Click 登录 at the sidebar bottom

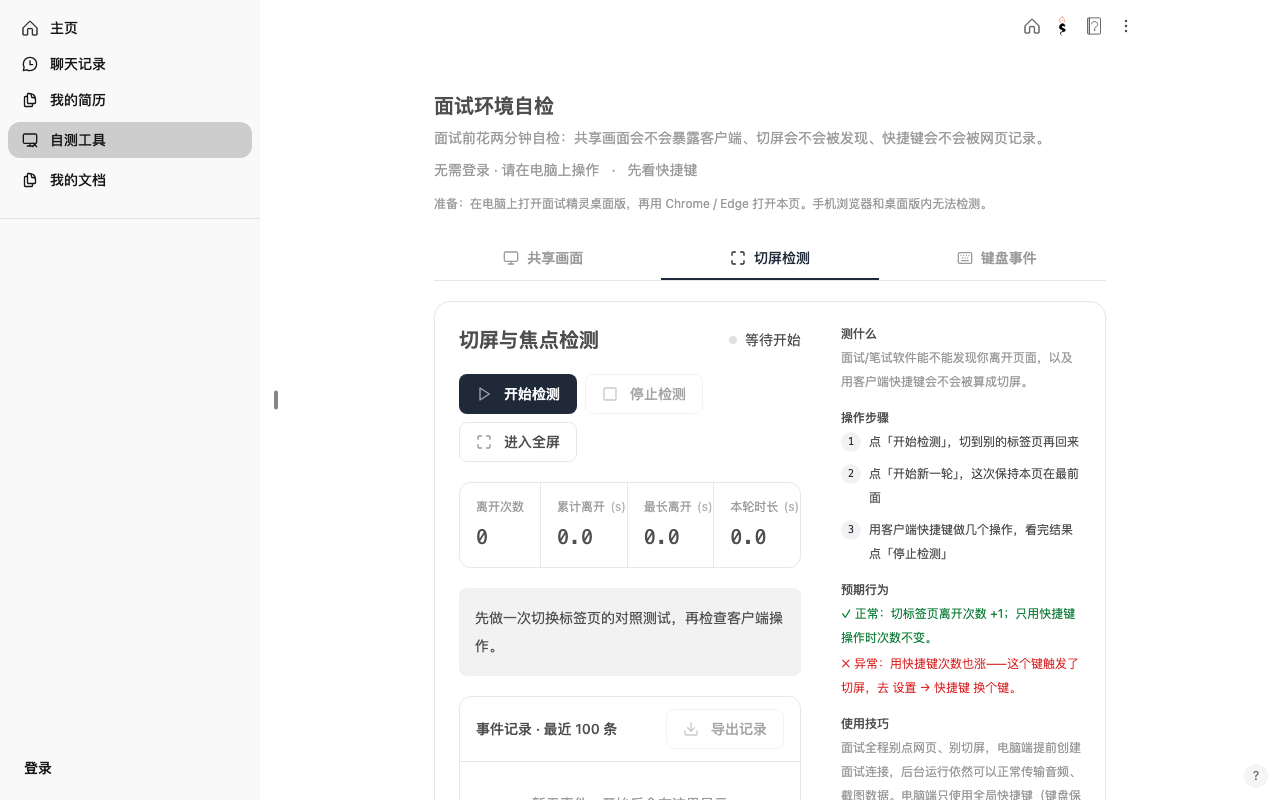38,768
